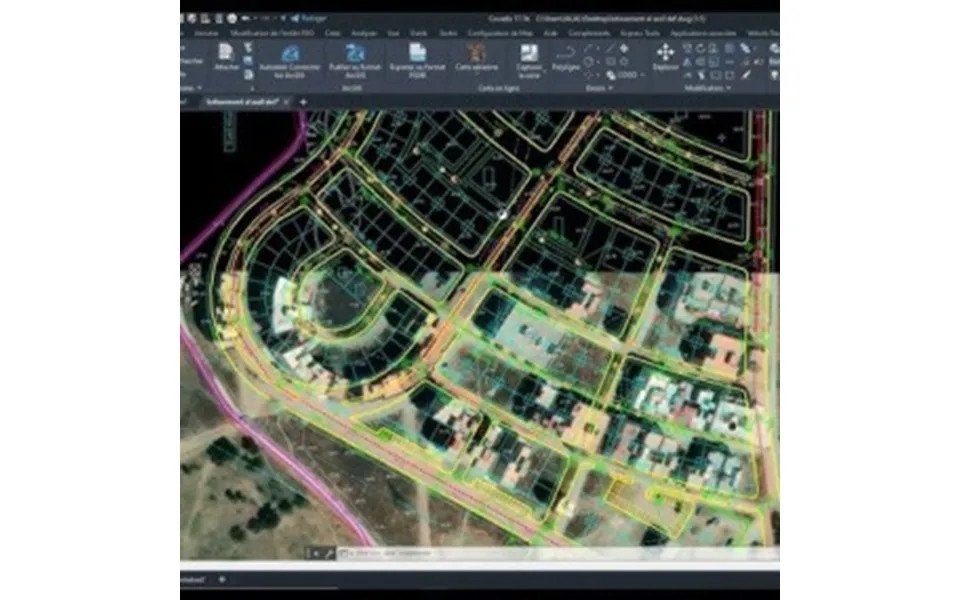Select the Attacher tool in the ribbon

click(227, 54)
